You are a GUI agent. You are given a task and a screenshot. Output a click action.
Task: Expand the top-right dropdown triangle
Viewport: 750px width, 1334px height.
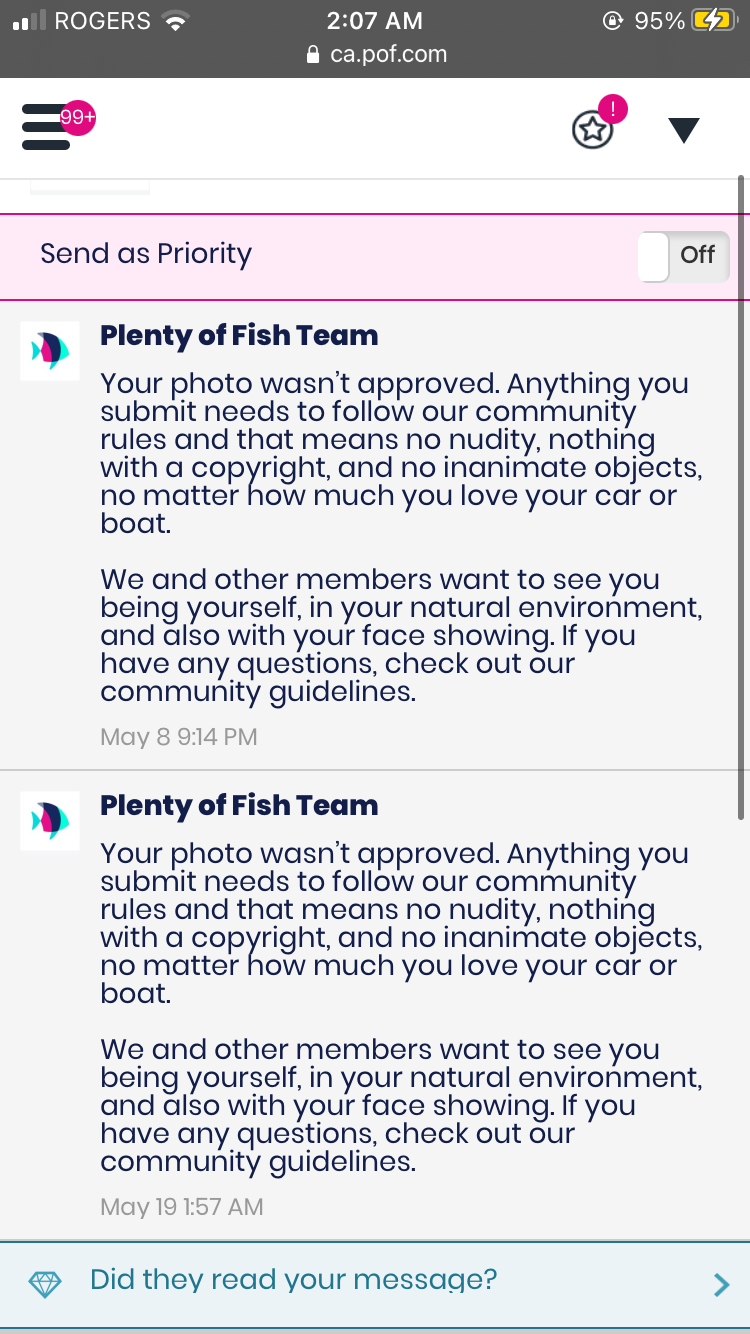(x=684, y=130)
